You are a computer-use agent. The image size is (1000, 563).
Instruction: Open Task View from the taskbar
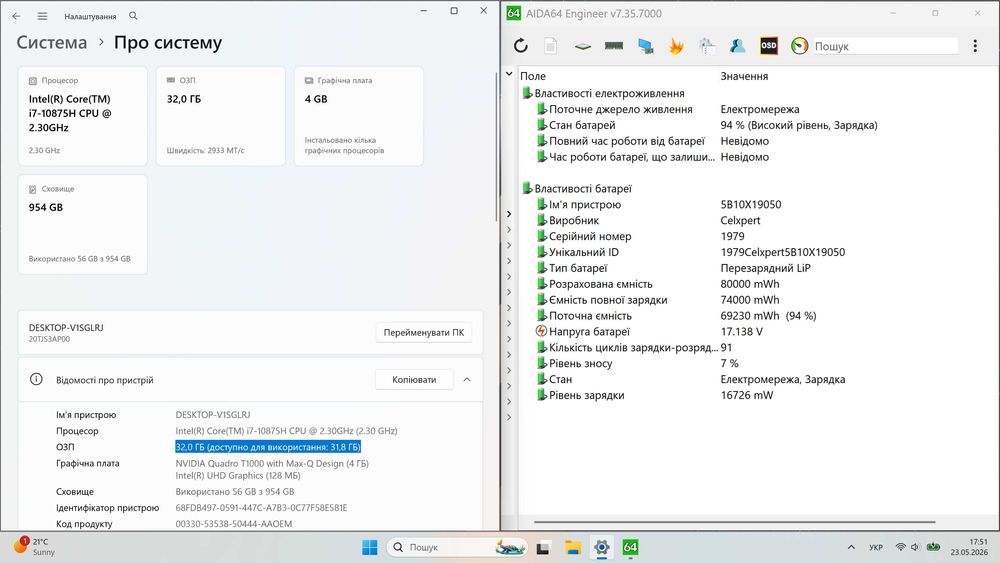[543, 547]
